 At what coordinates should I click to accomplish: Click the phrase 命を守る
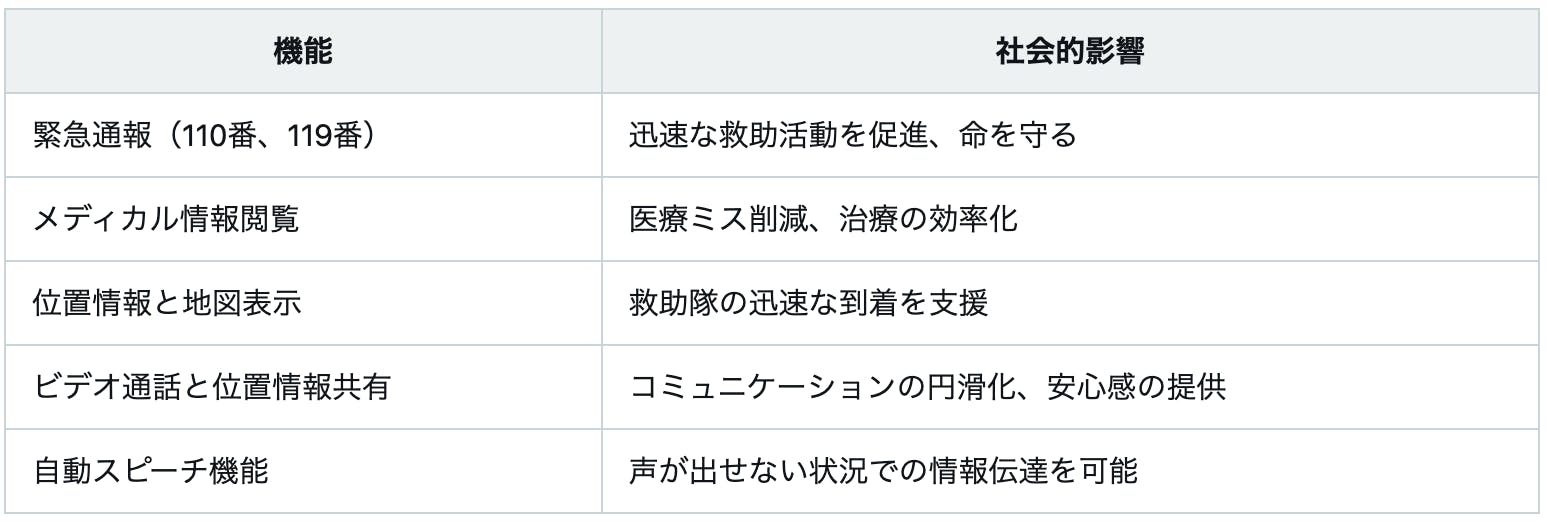pyautogui.click(x=1003, y=135)
